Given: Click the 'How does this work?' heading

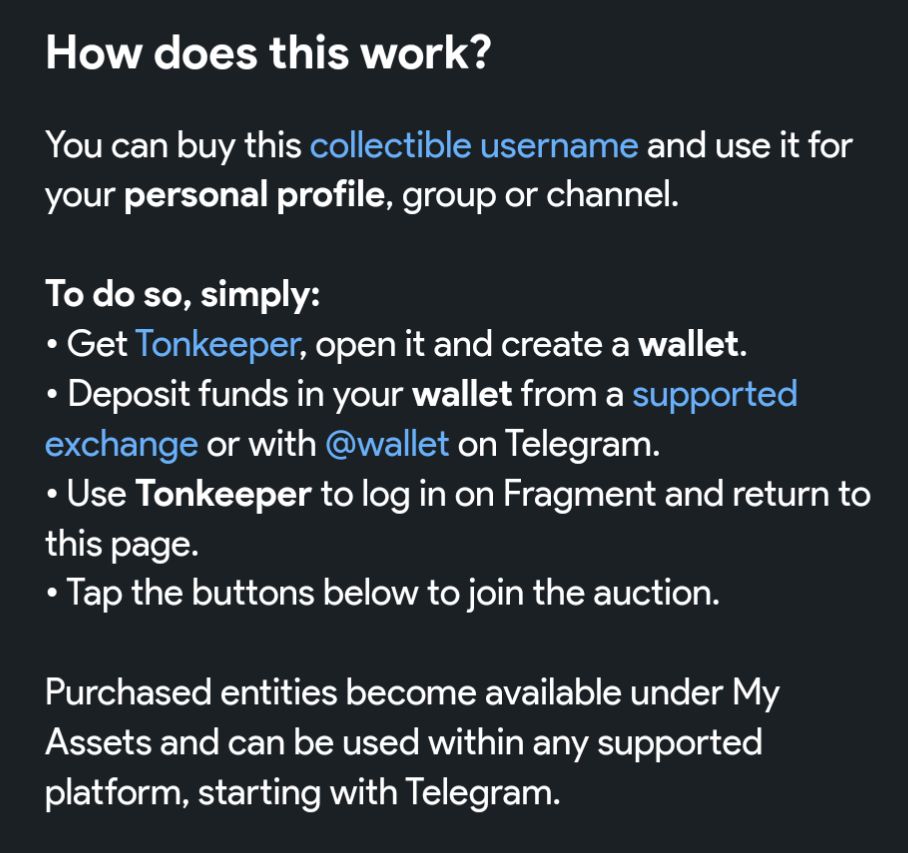Looking at the screenshot, I should click(x=268, y=54).
